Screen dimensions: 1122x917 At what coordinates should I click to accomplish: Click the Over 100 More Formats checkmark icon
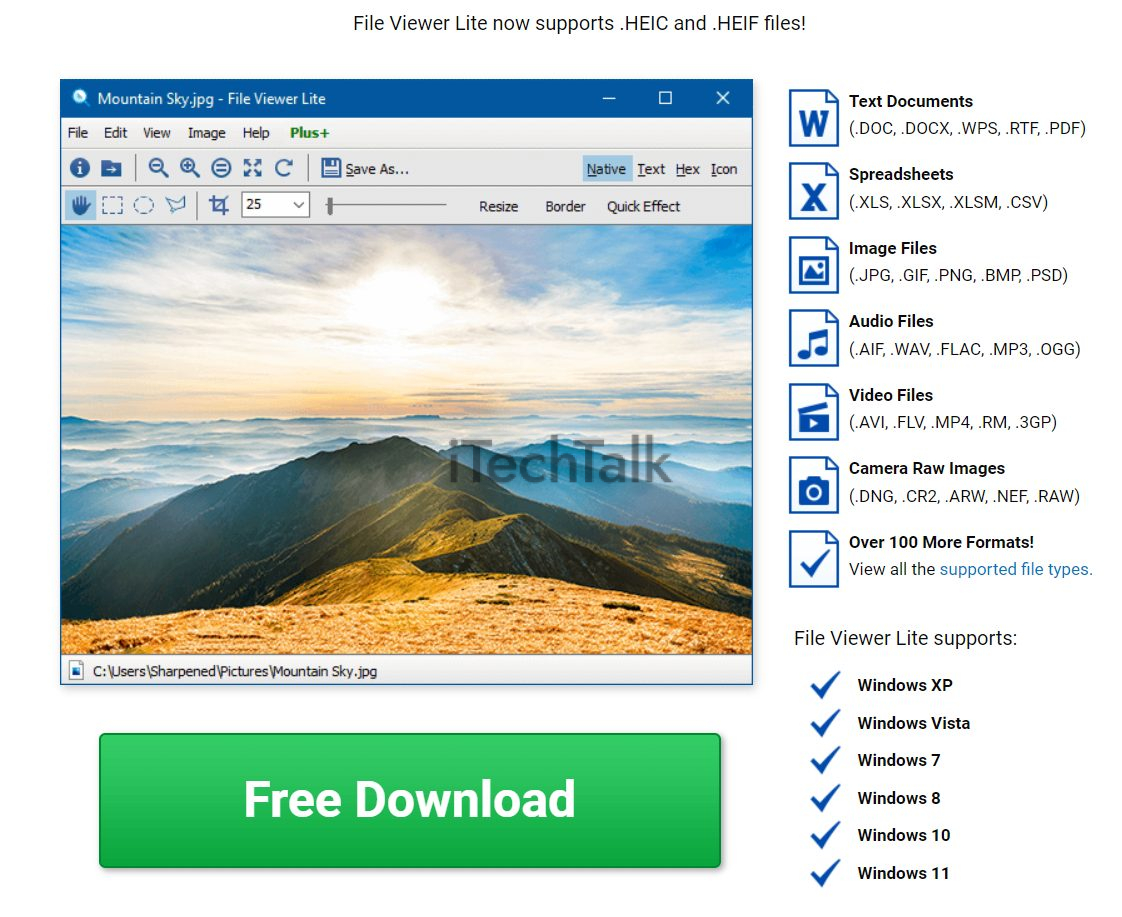click(814, 559)
